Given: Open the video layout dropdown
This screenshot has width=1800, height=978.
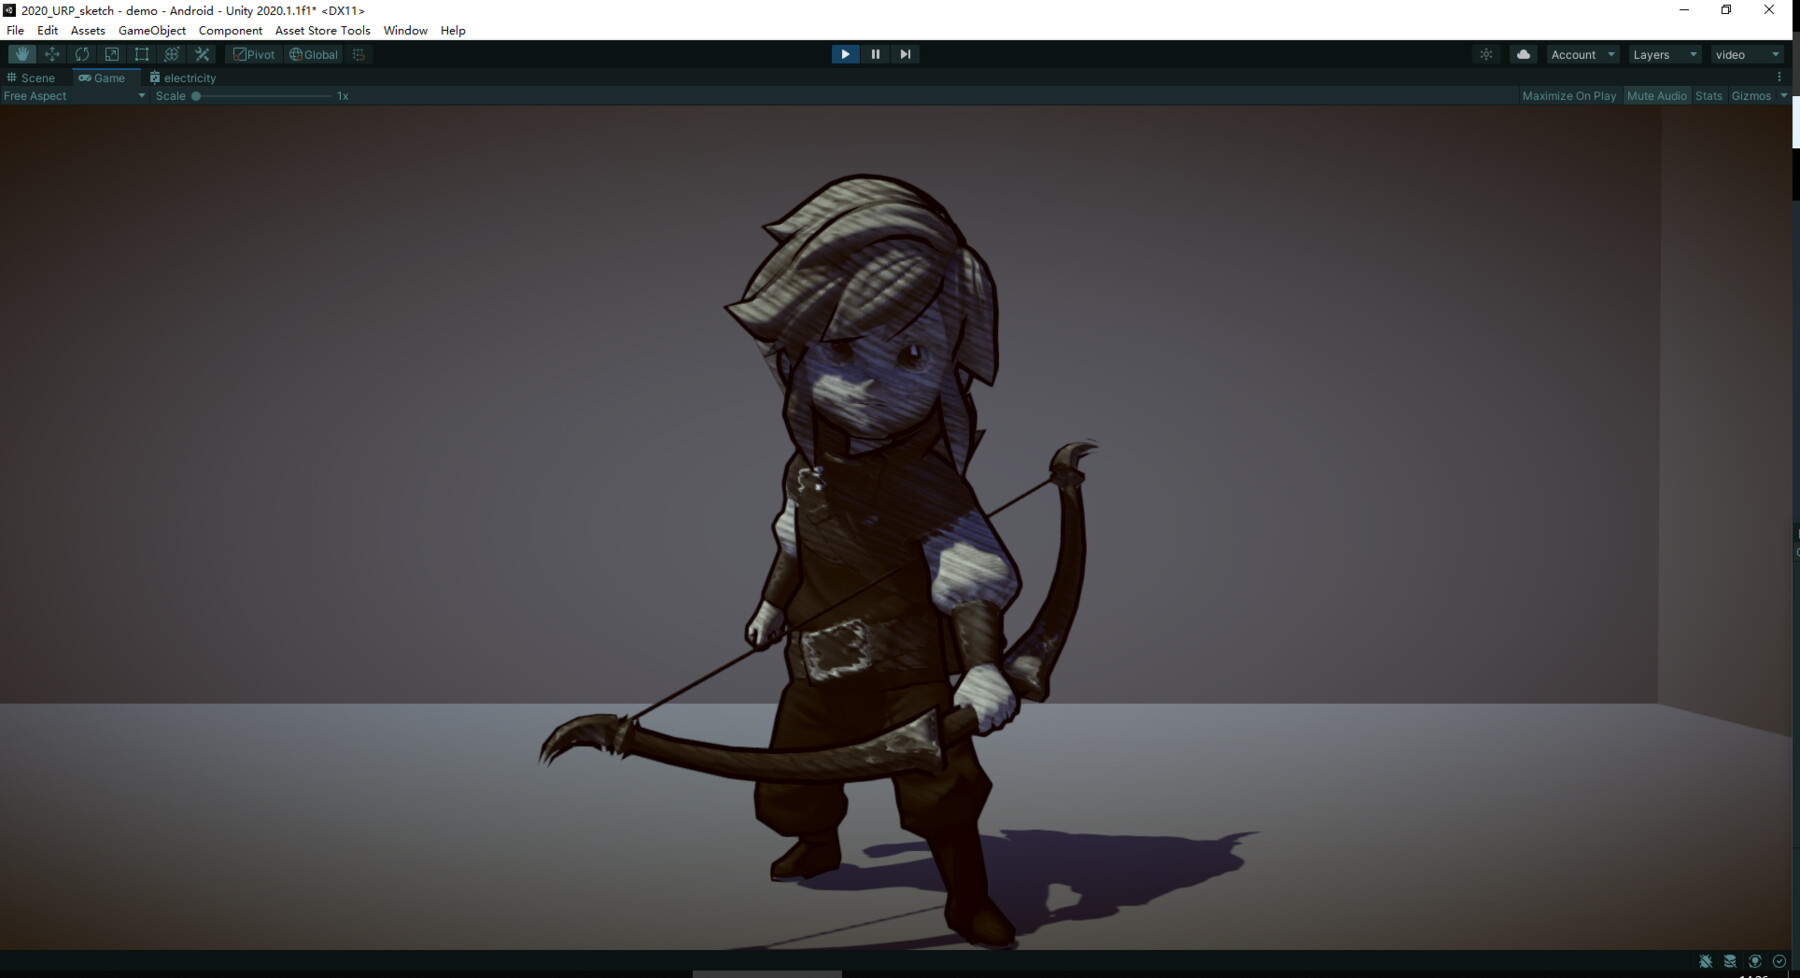Looking at the screenshot, I should pyautogui.click(x=1747, y=54).
